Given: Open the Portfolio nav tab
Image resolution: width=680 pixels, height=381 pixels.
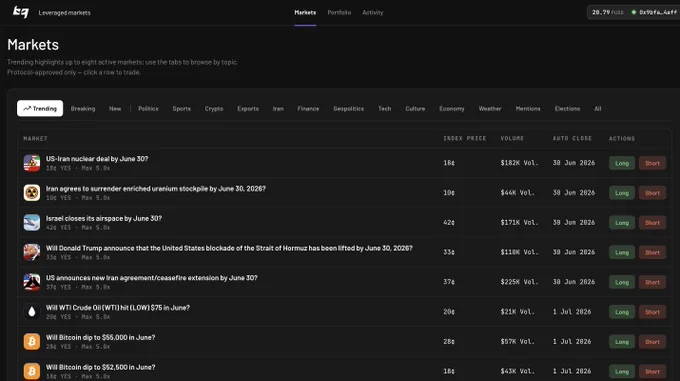Looking at the screenshot, I should pyautogui.click(x=339, y=13).
